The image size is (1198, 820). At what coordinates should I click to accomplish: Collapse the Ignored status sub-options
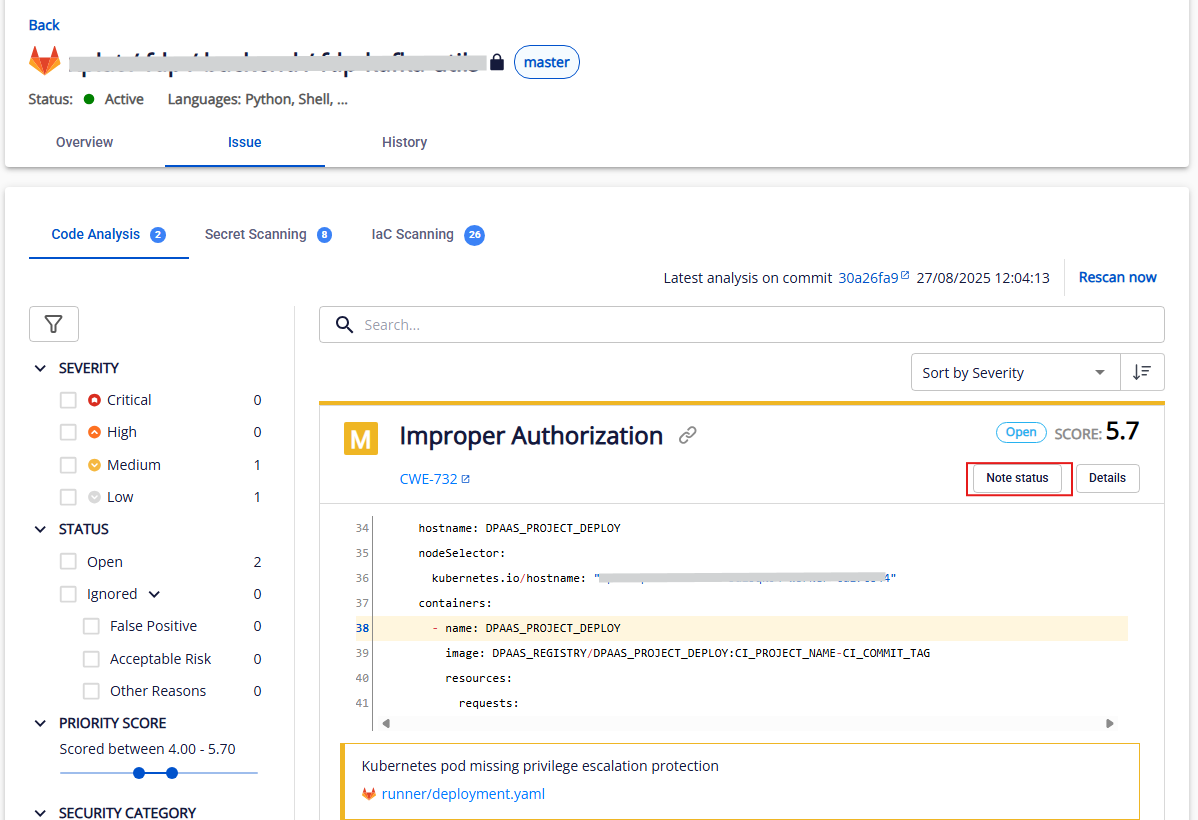click(154, 594)
